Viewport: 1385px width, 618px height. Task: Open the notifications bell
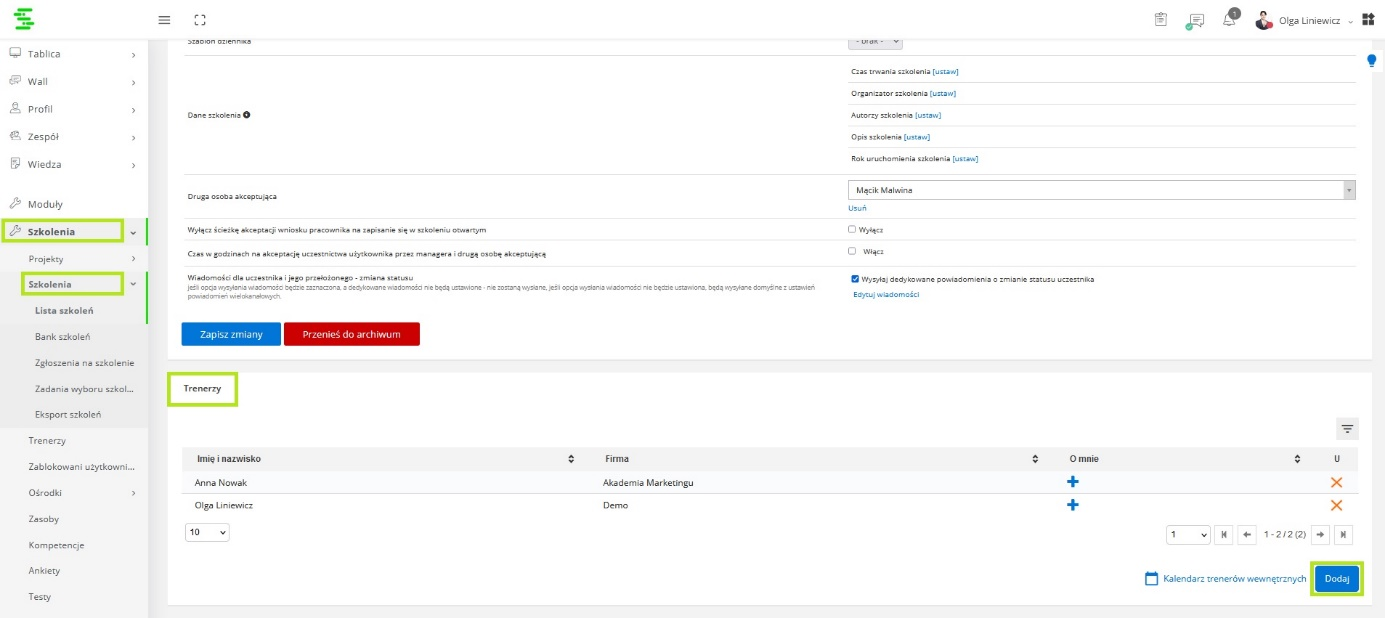click(x=1229, y=20)
